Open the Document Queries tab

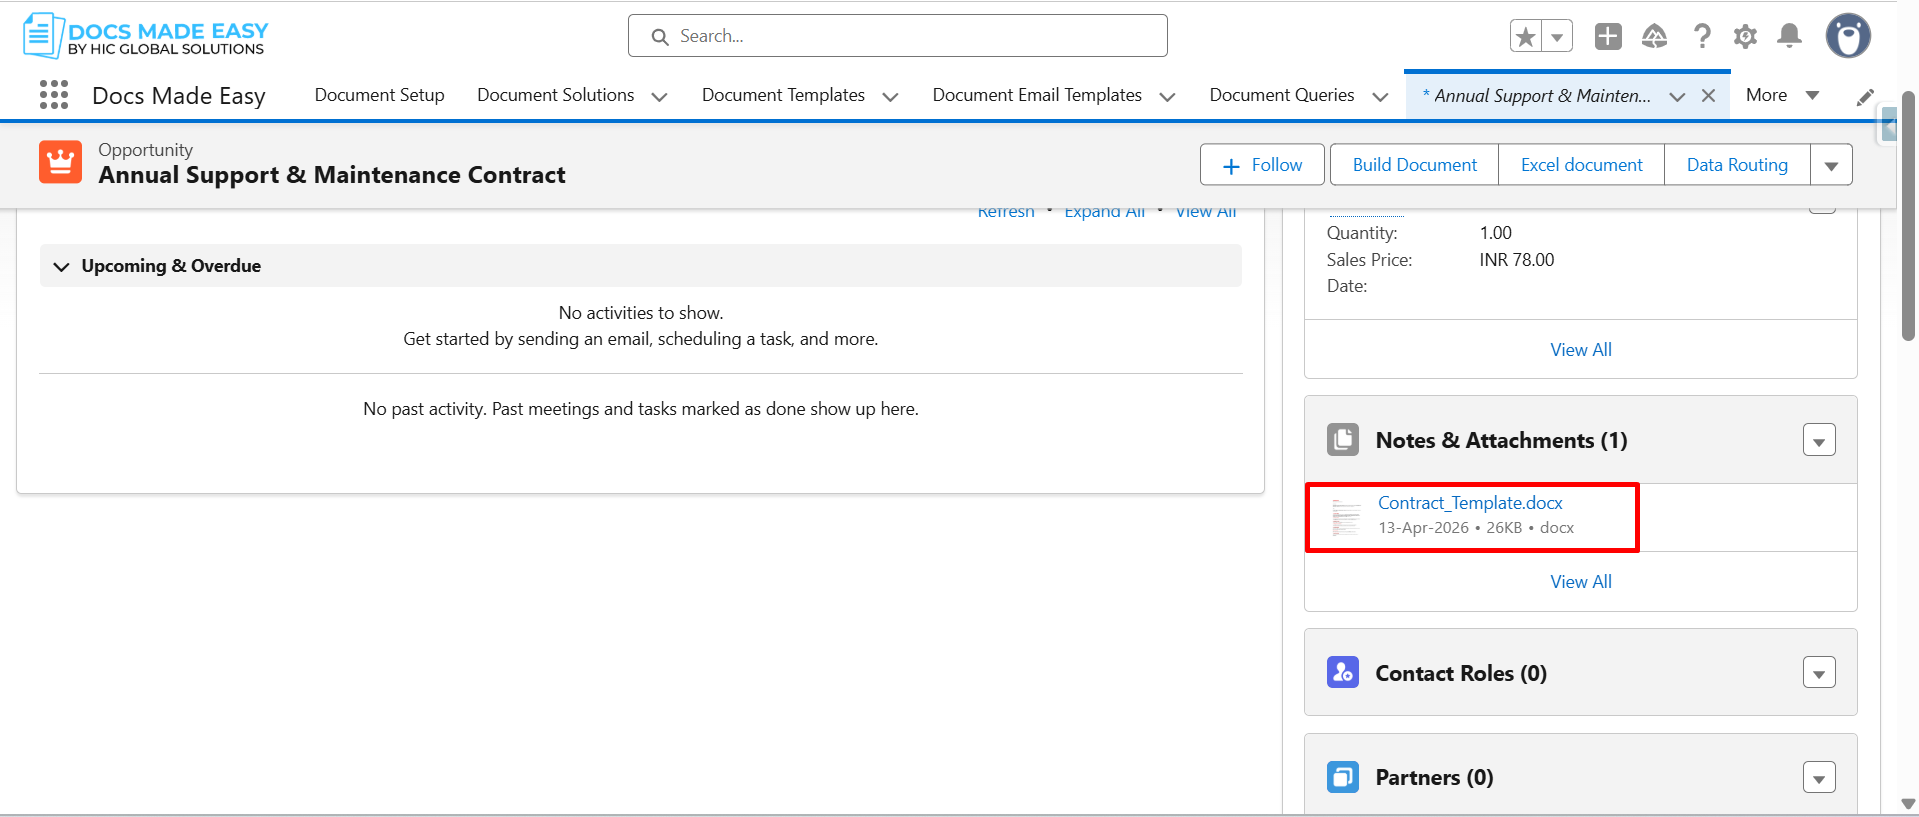coord(1282,95)
